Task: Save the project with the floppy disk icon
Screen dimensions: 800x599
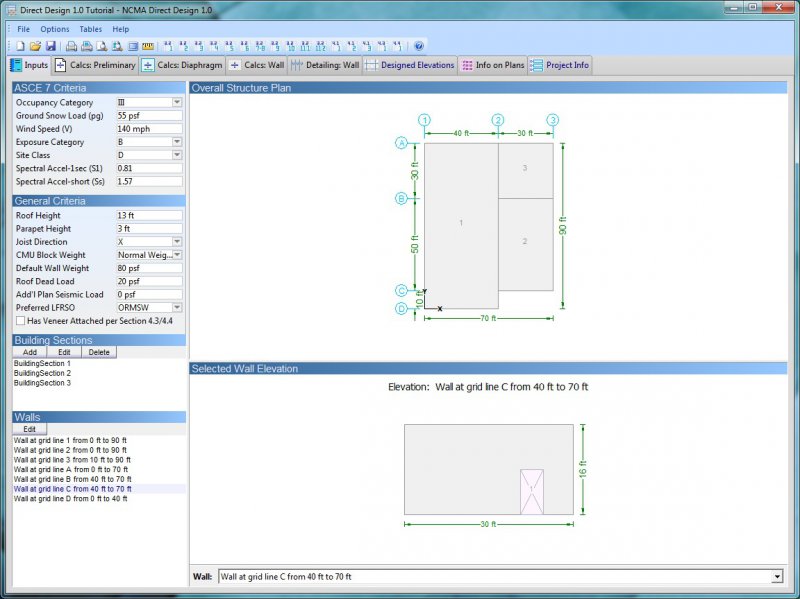Action: pyautogui.click(x=50, y=46)
